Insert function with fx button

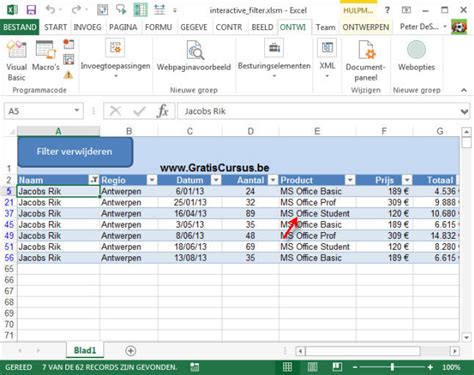[163, 111]
